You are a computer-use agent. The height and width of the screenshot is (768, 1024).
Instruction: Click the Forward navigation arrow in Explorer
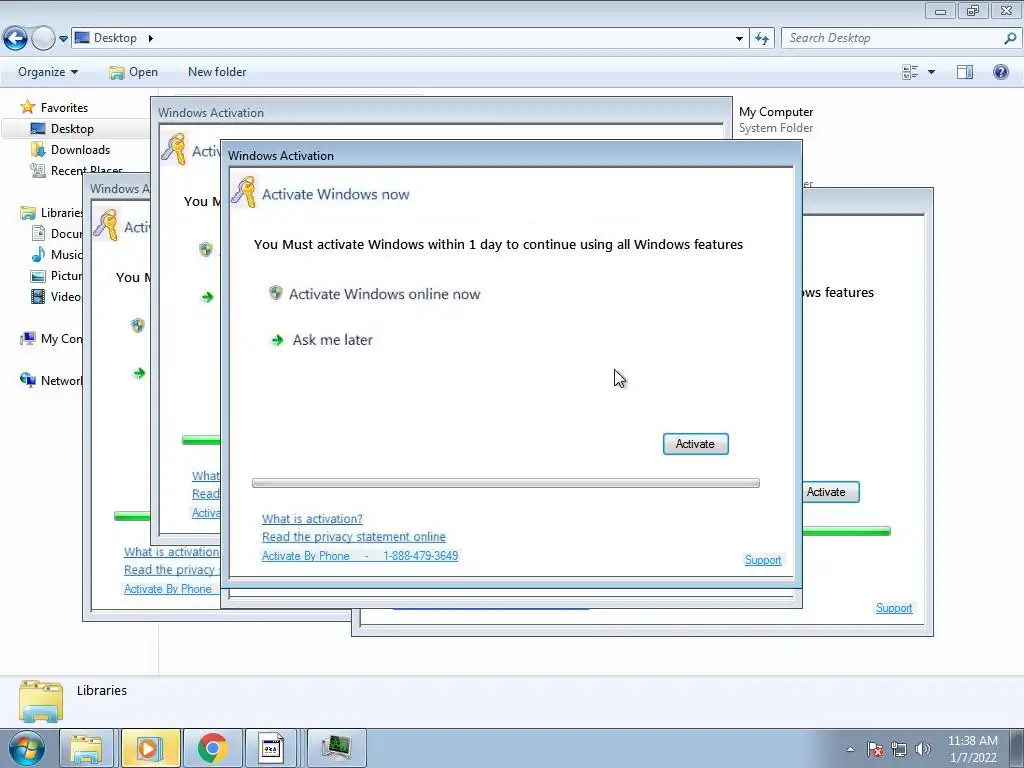tap(43, 39)
